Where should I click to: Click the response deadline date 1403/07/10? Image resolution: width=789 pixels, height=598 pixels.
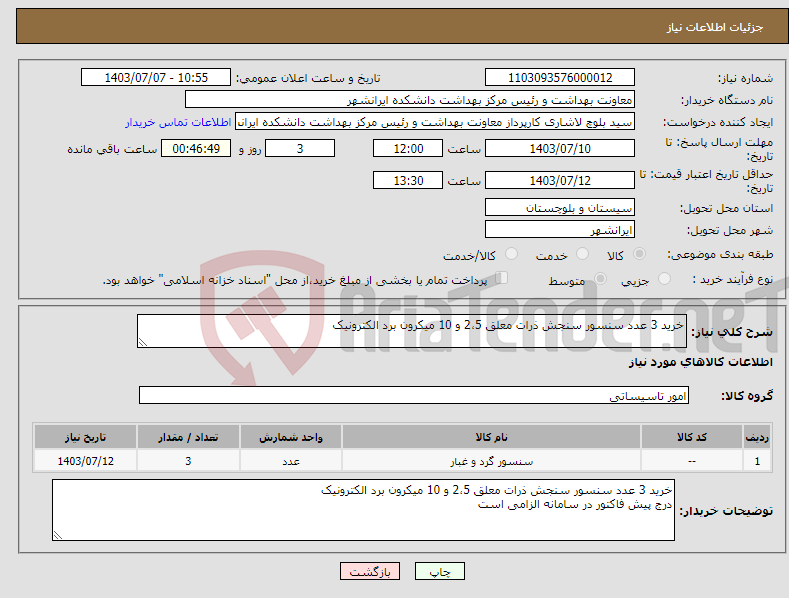click(x=560, y=148)
